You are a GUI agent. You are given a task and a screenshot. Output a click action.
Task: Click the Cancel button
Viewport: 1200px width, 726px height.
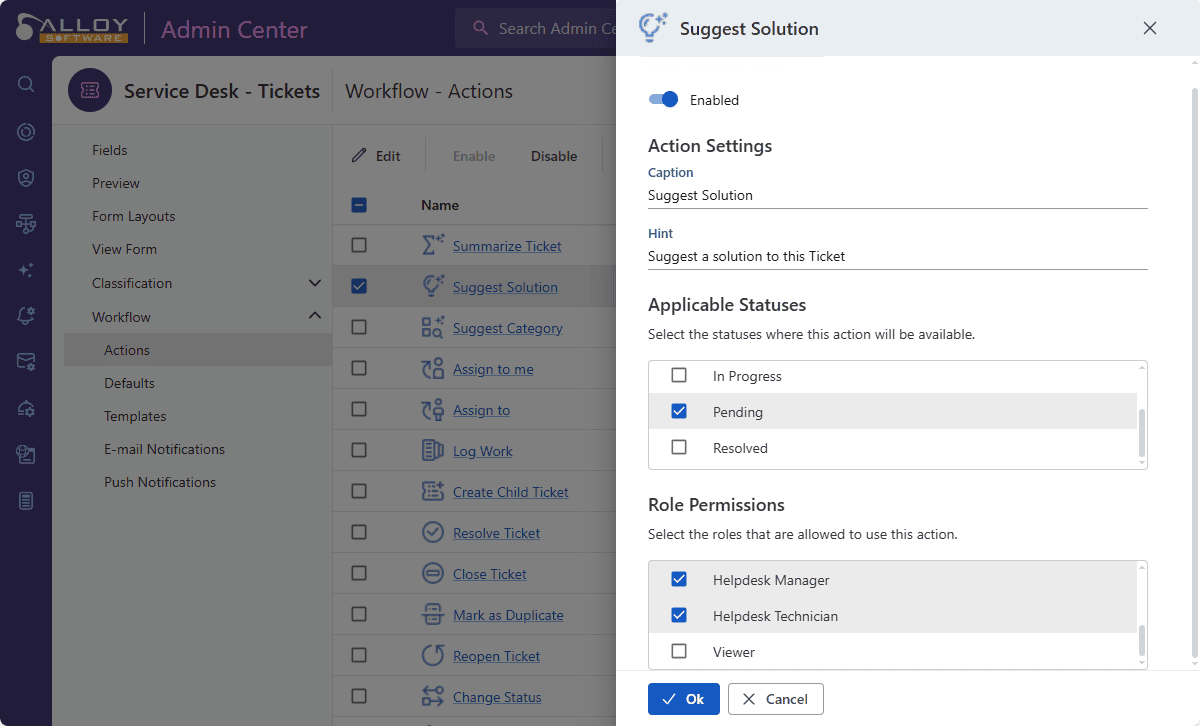click(x=775, y=699)
